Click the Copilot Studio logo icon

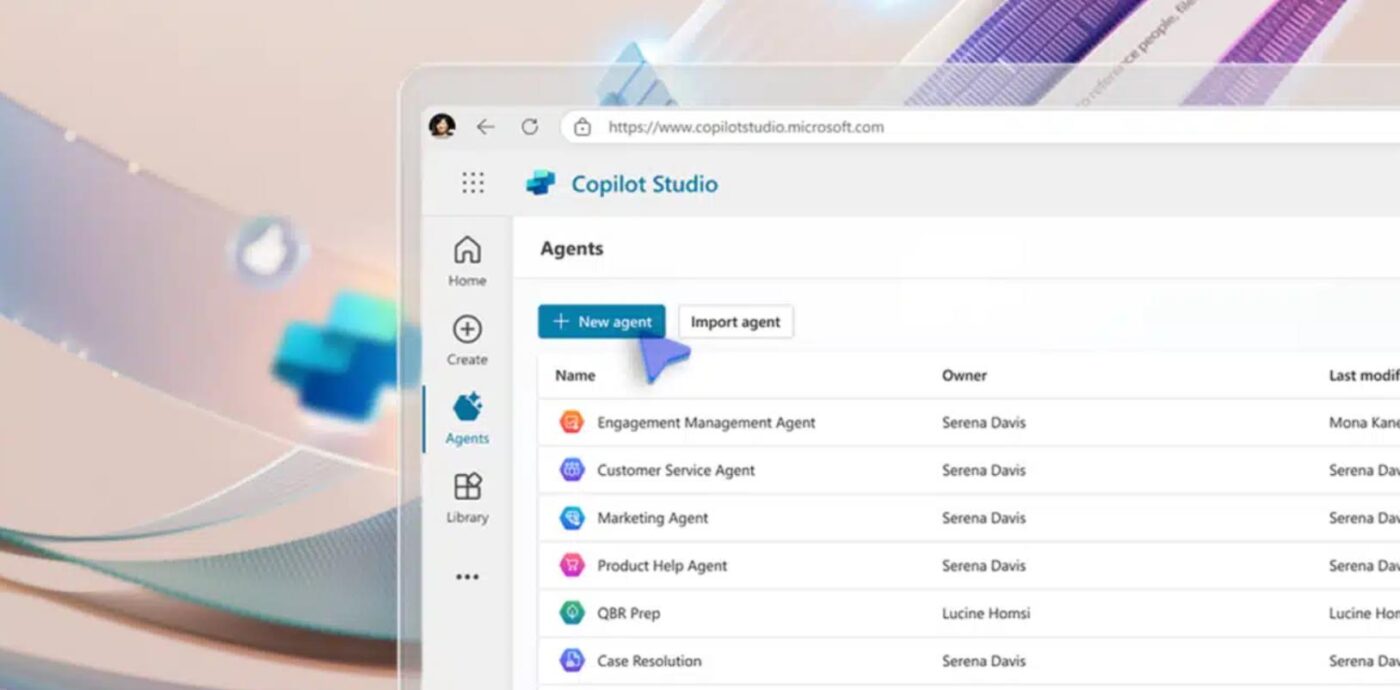click(541, 183)
